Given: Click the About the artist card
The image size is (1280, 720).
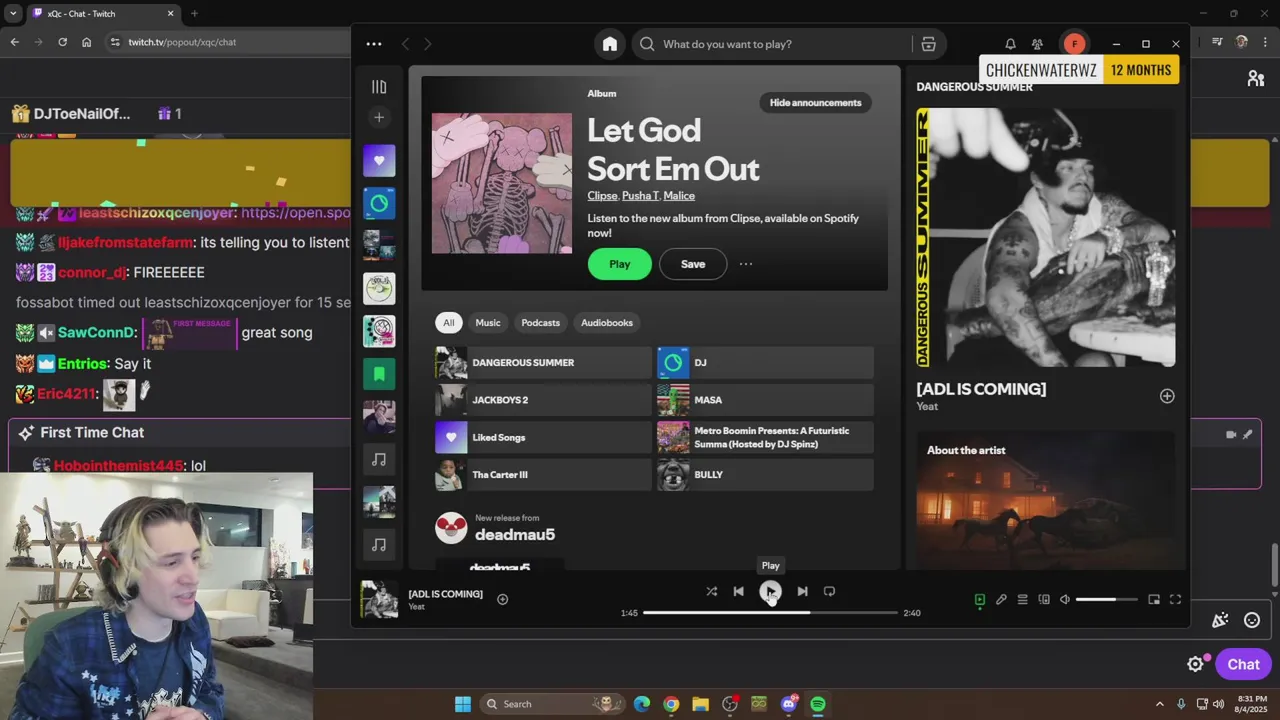Looking at the screenshot, I should (1046, 500).
